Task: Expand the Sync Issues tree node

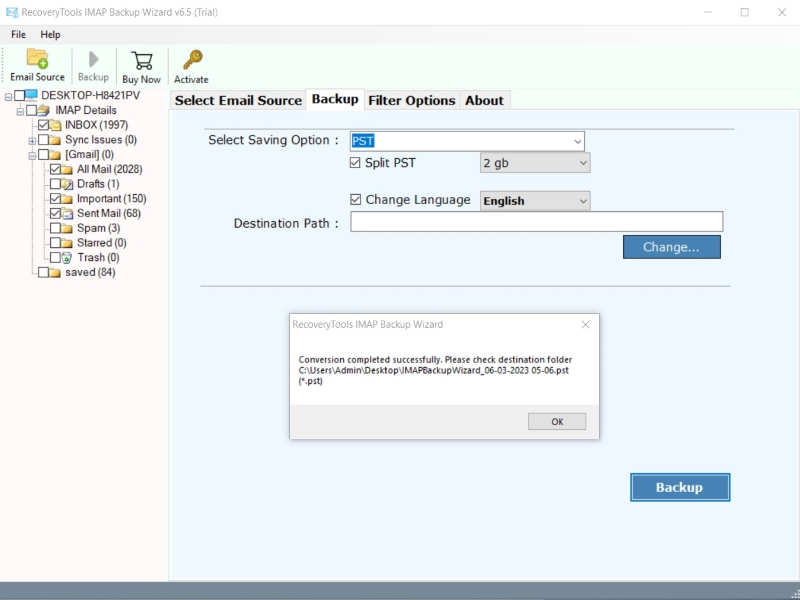Action: coord(32,141)
